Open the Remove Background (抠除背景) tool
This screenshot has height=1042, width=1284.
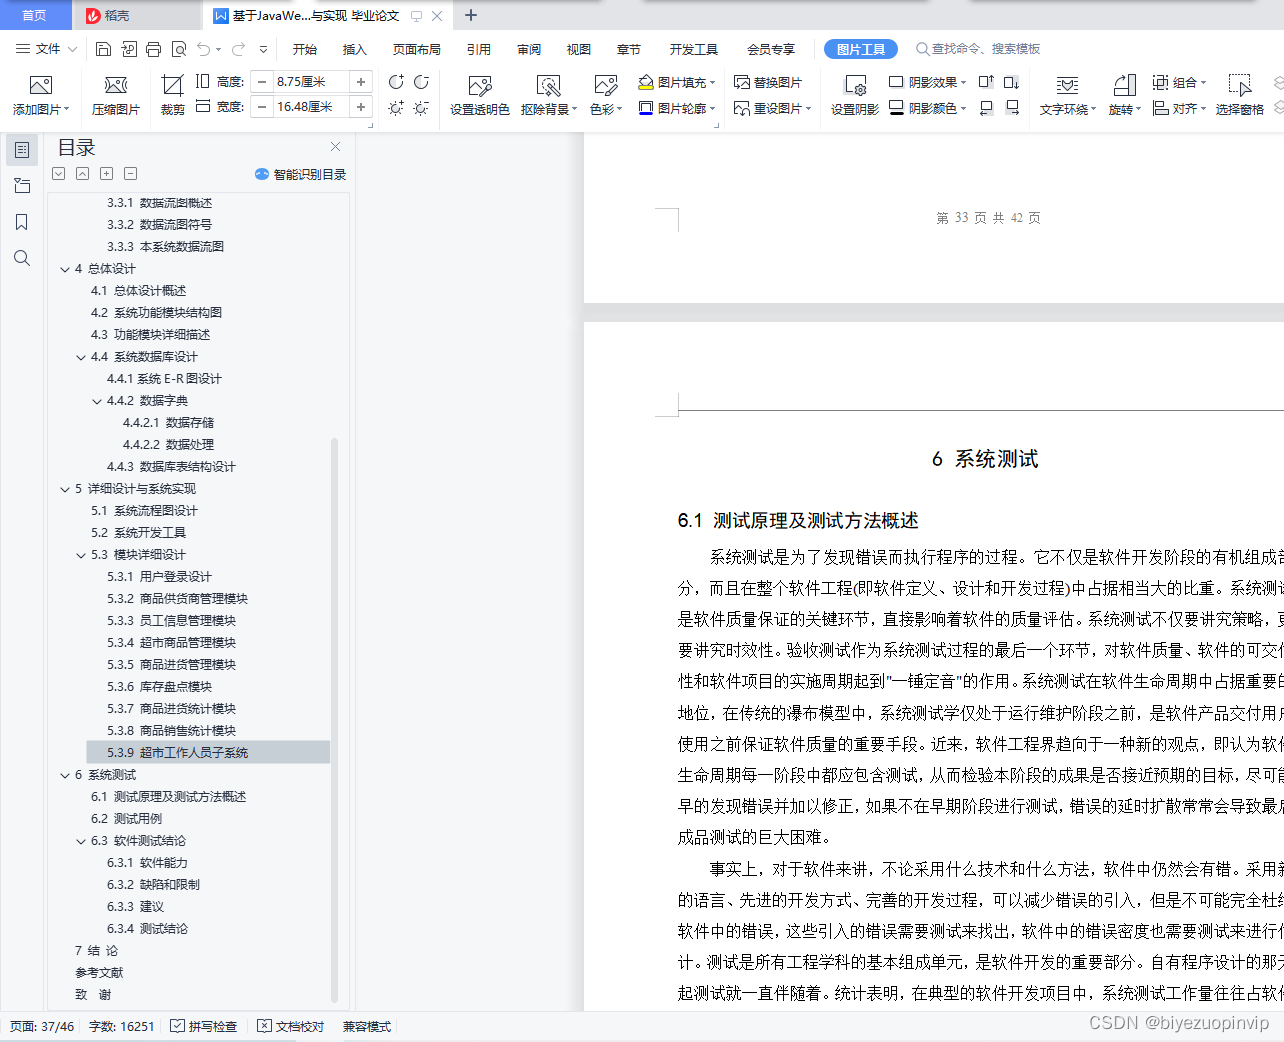(548, 95)
